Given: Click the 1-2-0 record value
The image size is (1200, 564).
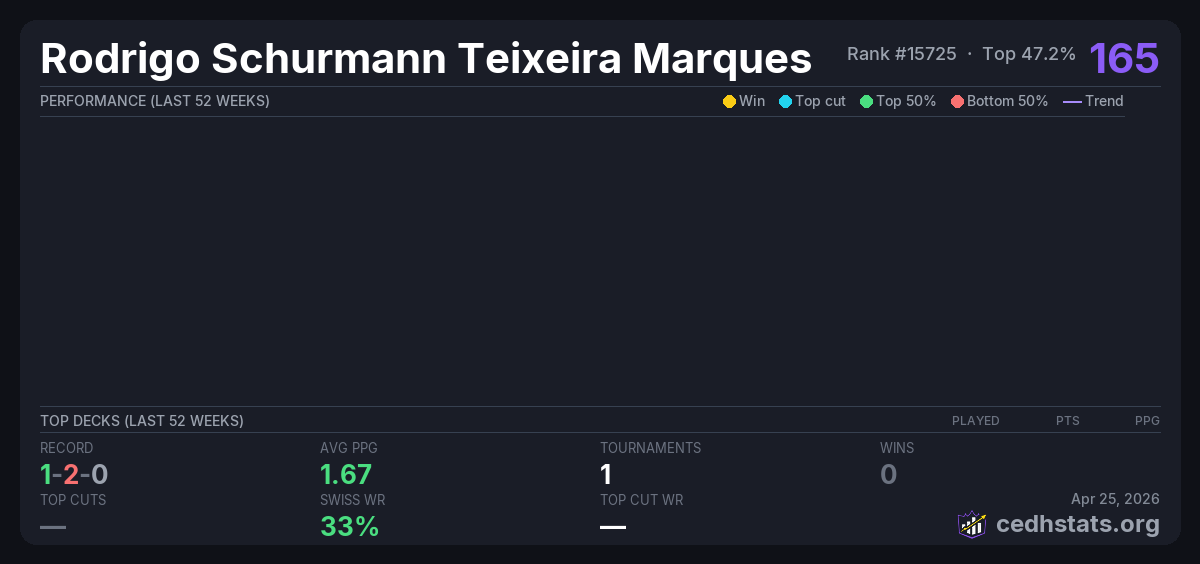Looking at the screenshot, I should pos(74,474).
